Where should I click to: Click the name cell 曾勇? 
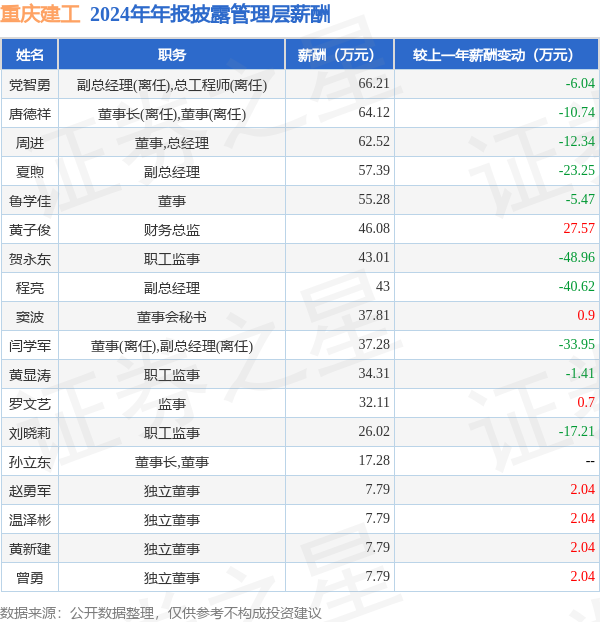30,578
